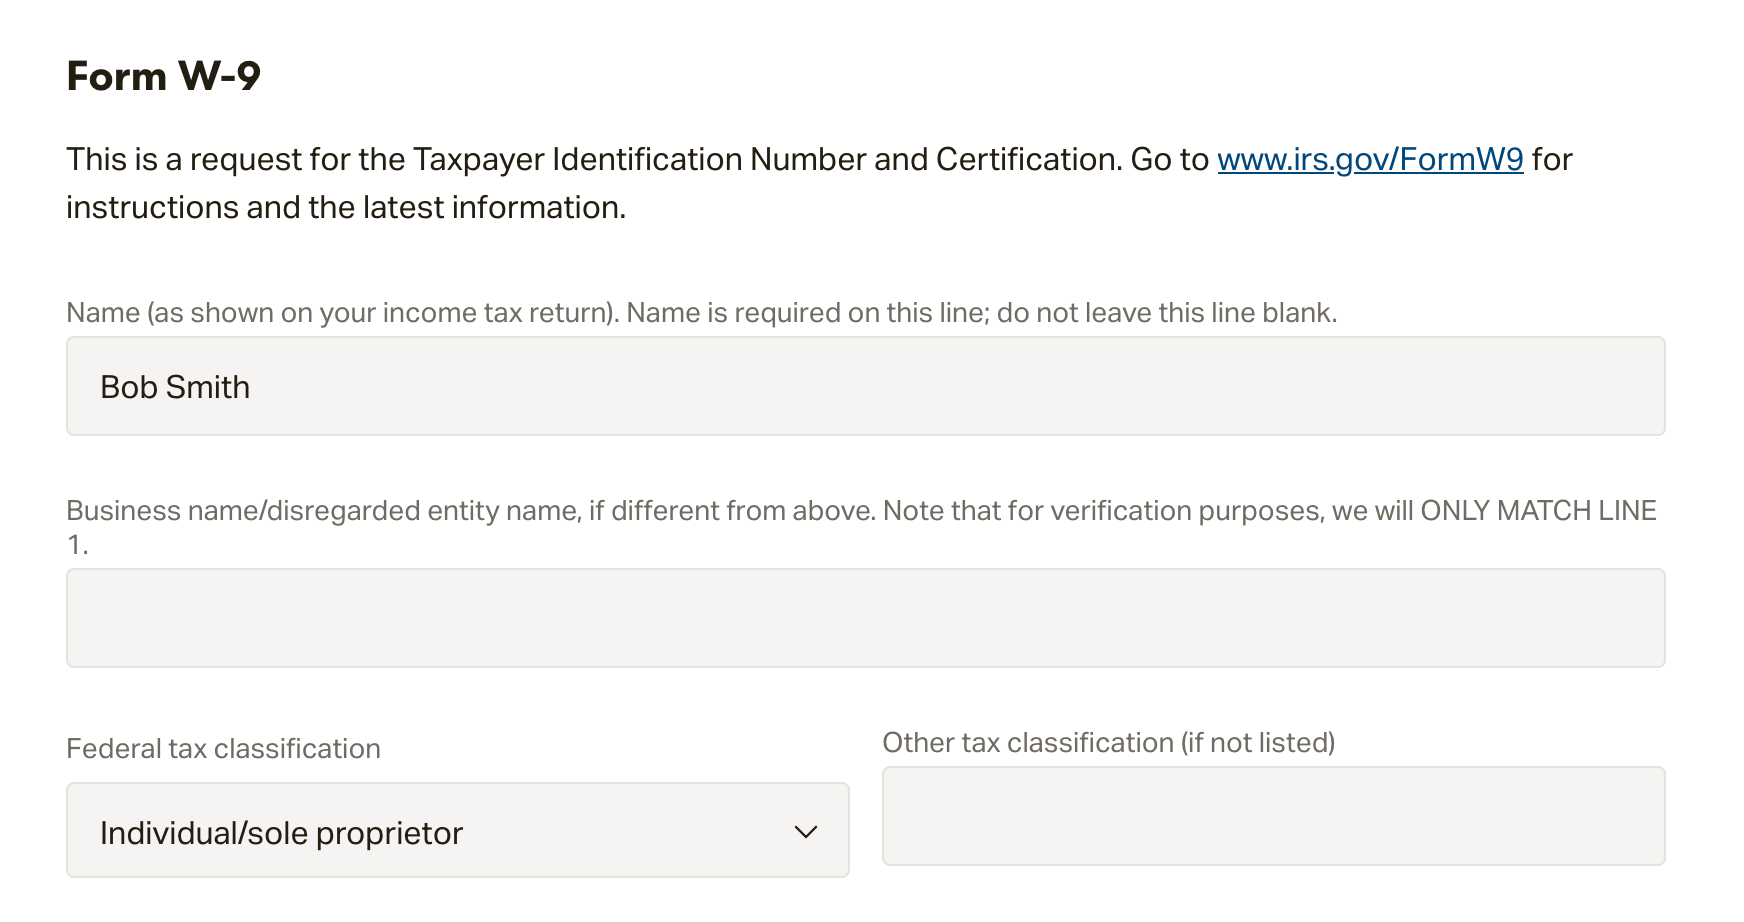Open the www.irs.gov/FormW9 link
Viewport: 1744px width, 922px height.
(x=1369, y=160)
